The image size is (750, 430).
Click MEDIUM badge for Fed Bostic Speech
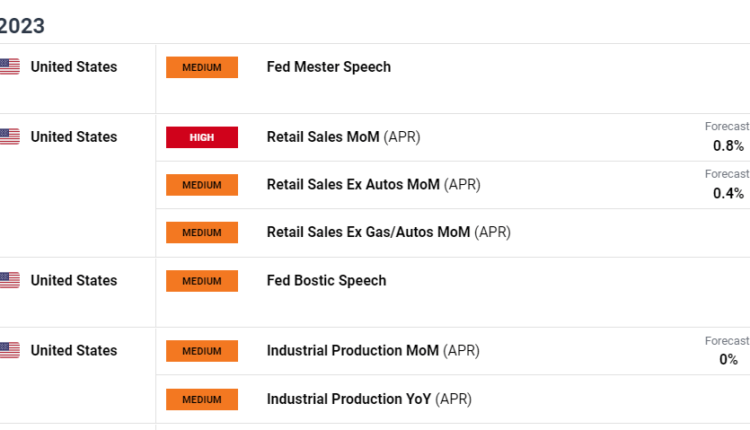202,281
